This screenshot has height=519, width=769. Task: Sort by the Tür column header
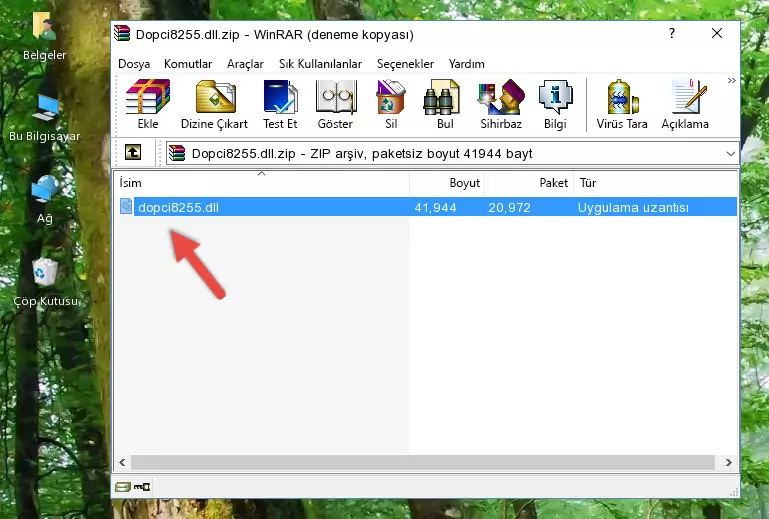tap(655, 183)
